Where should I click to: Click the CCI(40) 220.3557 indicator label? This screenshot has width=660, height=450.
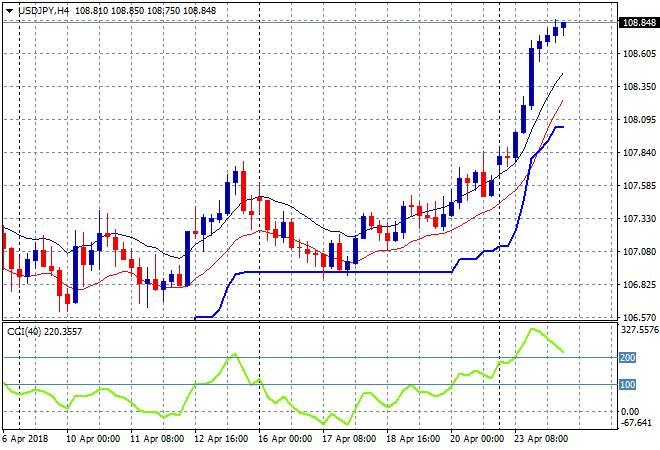tap(45, 332)
